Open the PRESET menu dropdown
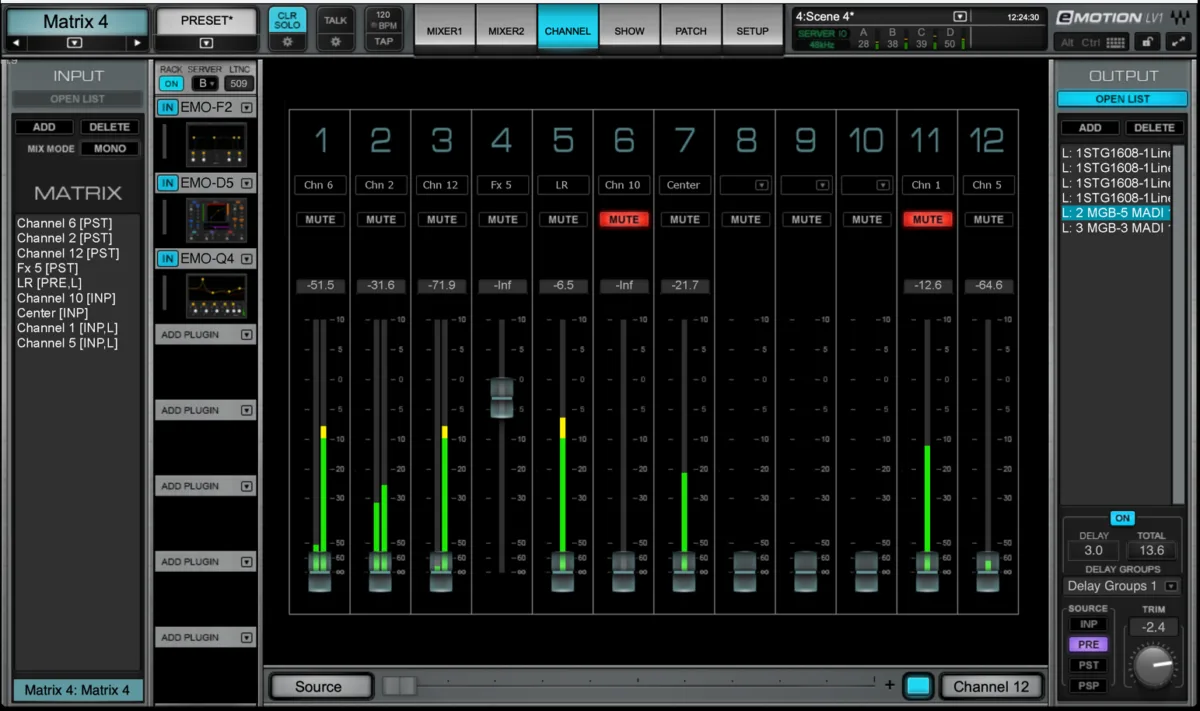The width and height of the screenshot is (1200, 711). coord(206,43)
